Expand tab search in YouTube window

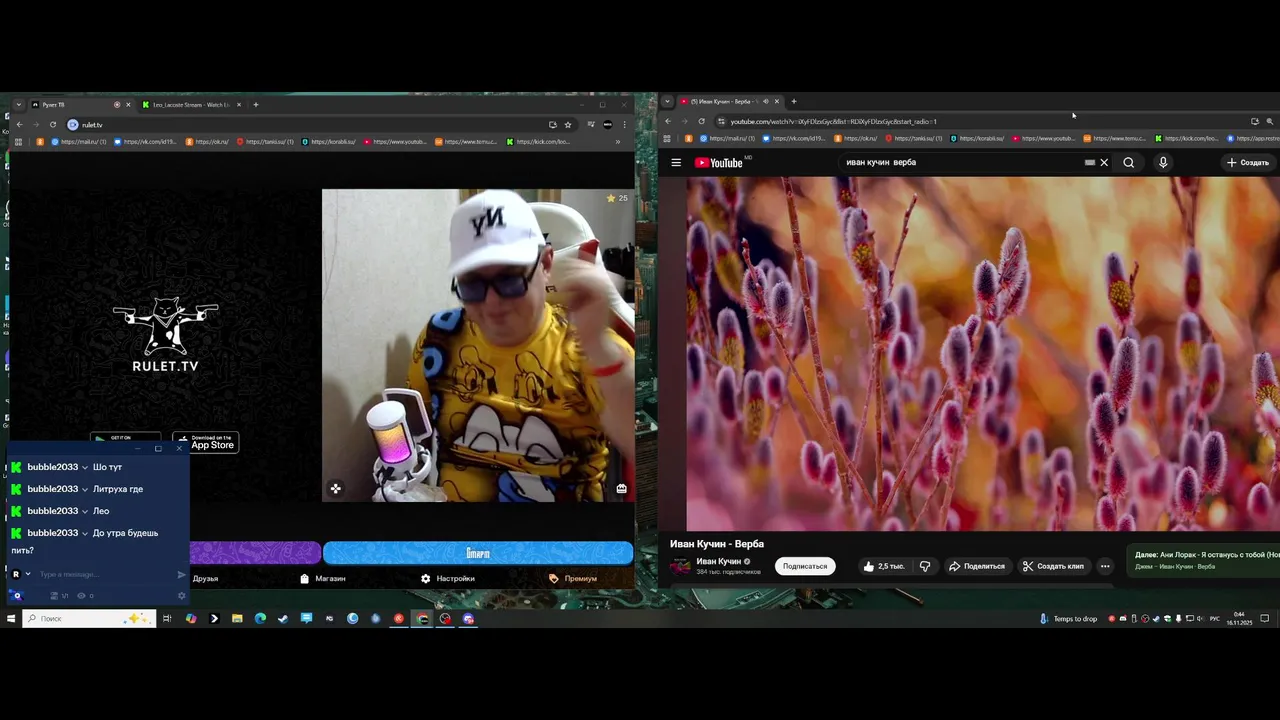click(x=668, y=101)
